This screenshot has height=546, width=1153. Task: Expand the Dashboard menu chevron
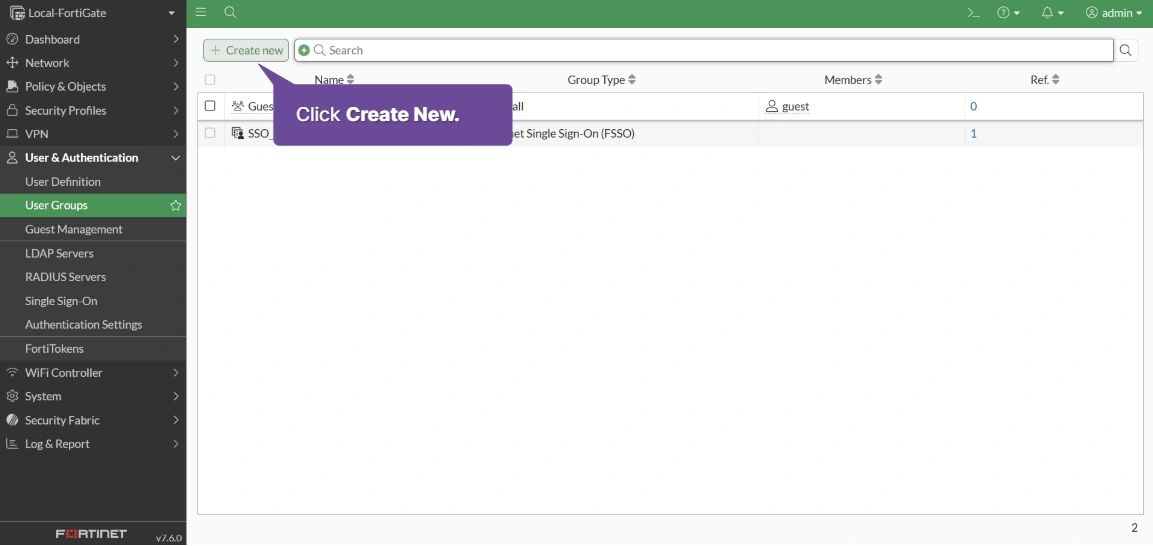176,39
